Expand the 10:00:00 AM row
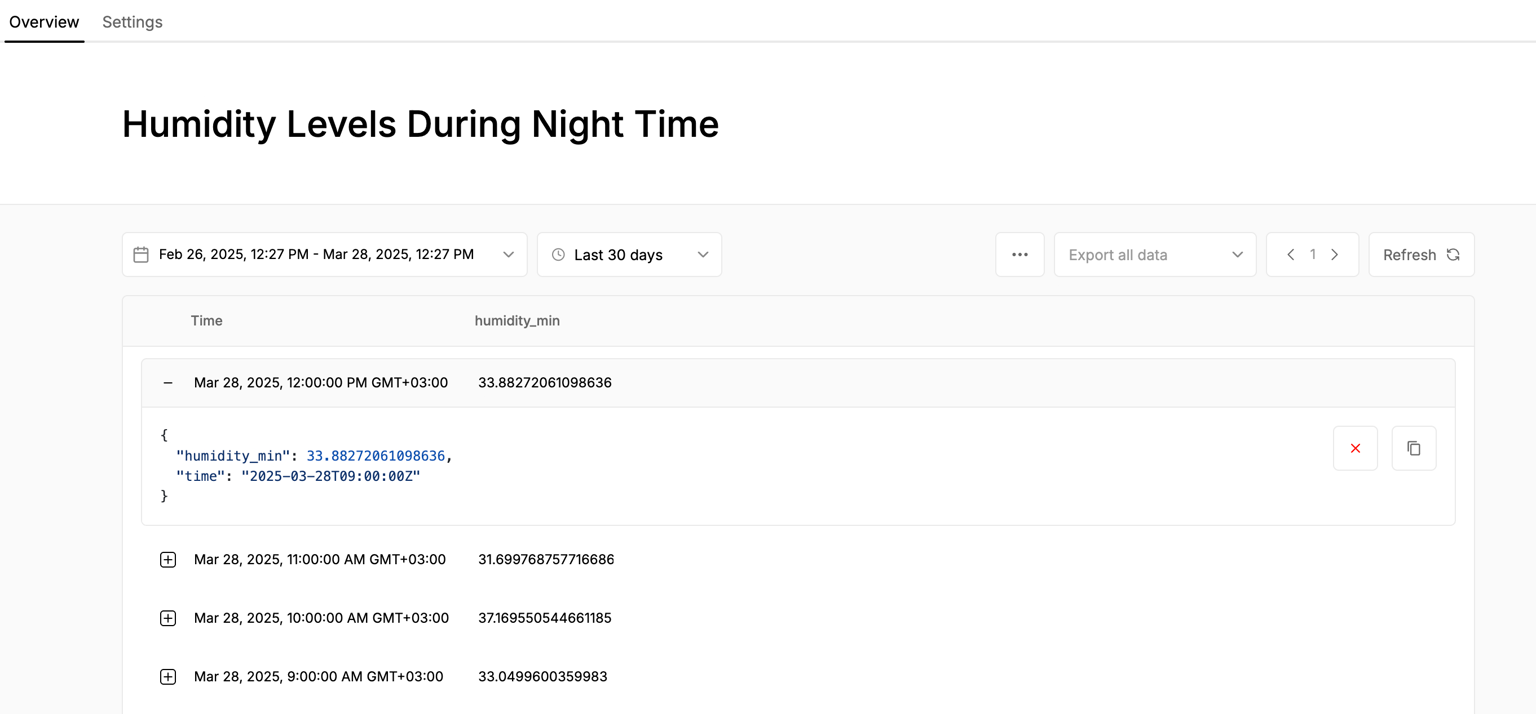The image size is (1536, 714). 168,619
